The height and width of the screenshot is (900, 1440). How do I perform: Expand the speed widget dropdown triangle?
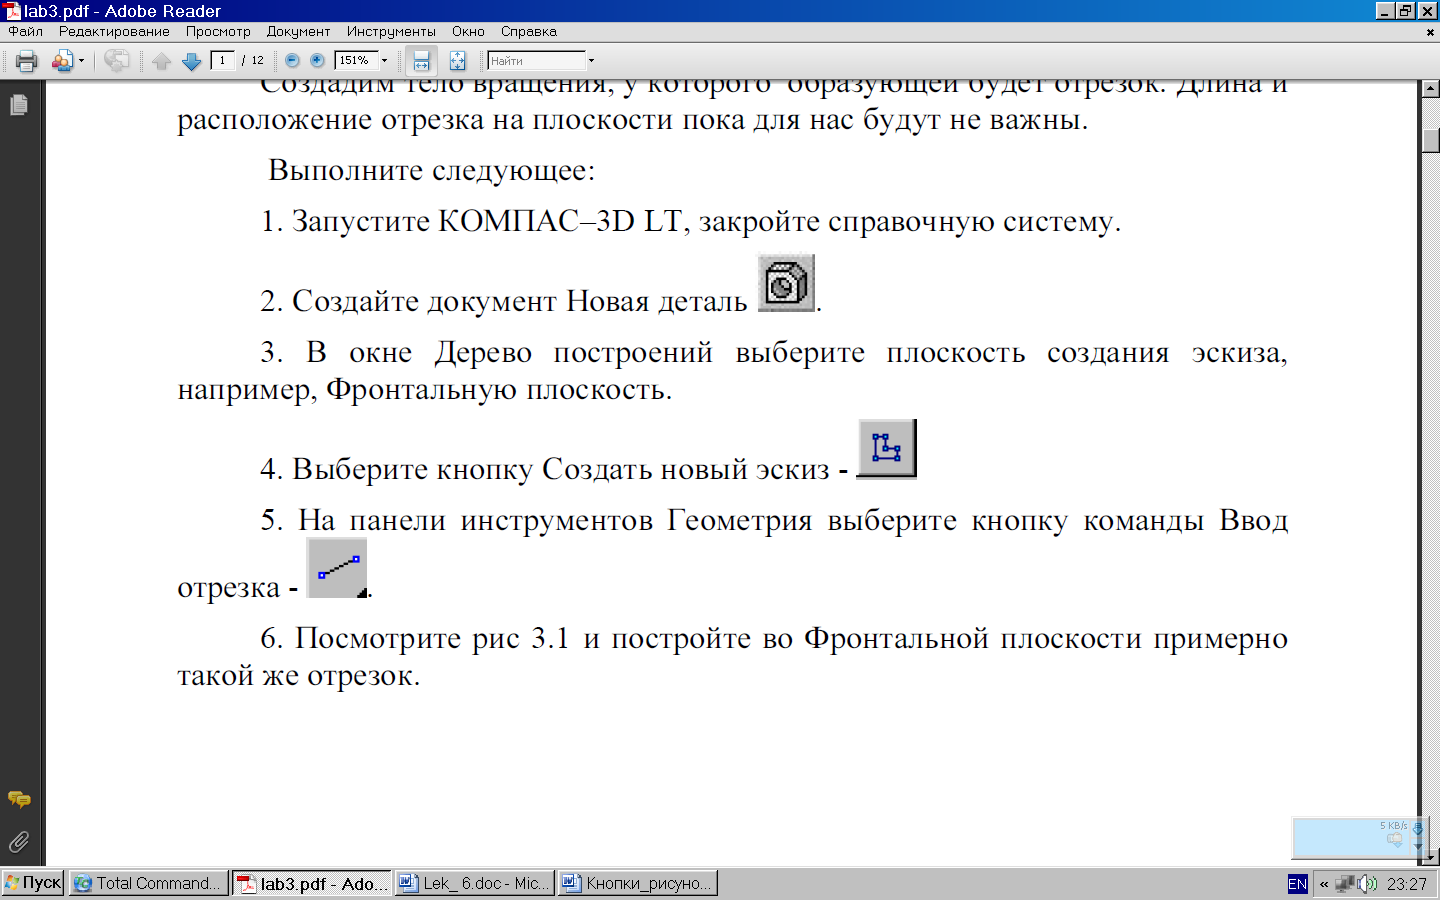[x=1417, y=846]
